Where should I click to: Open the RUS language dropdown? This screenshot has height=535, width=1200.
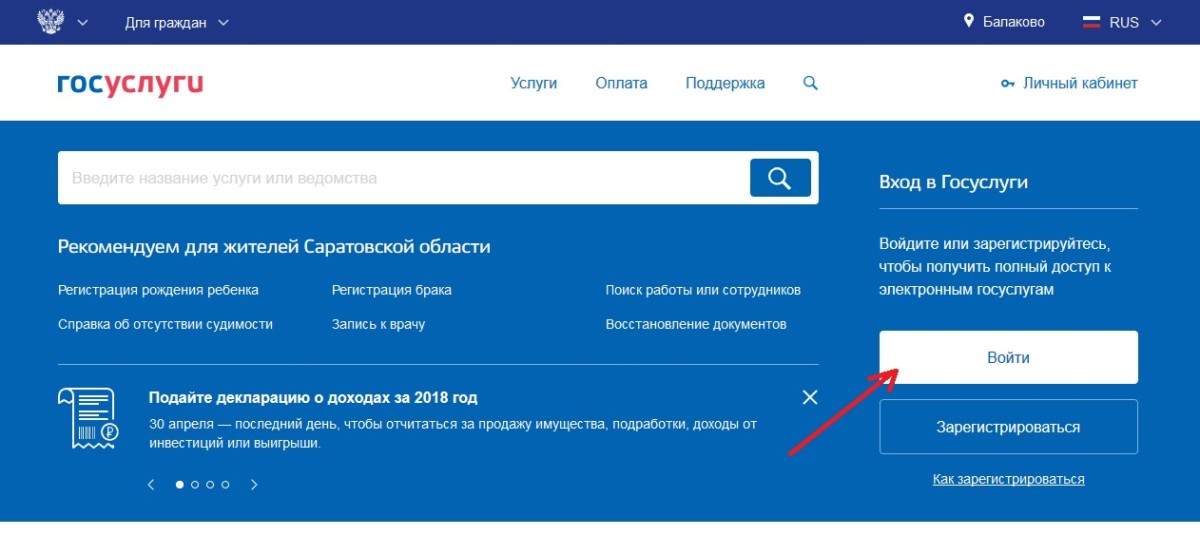pos(1122,22)
